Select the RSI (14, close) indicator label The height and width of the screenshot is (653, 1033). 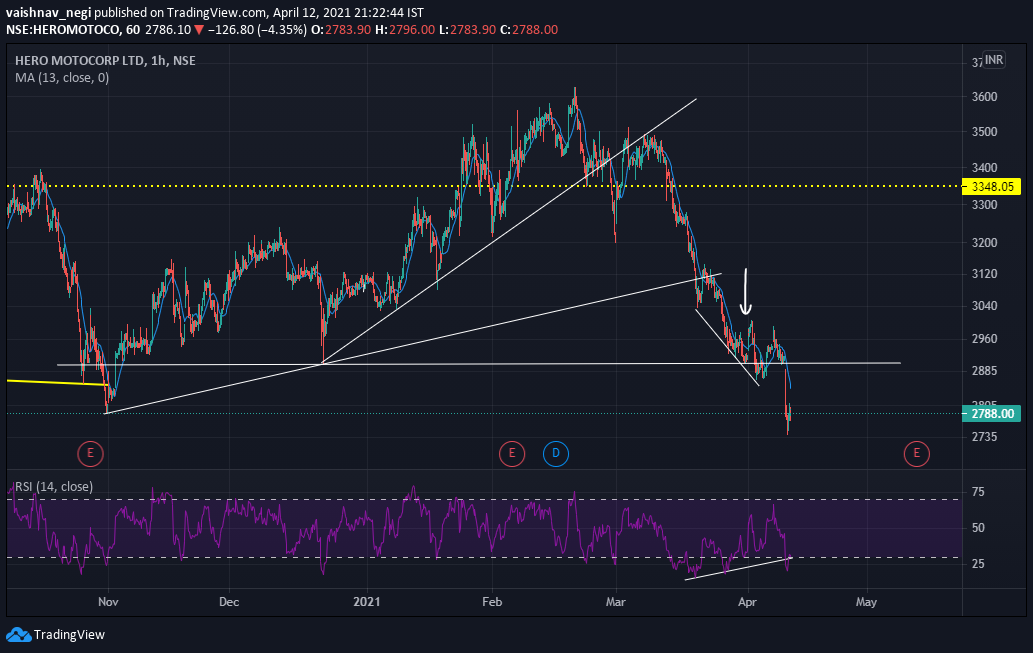(x=54, y=486)
